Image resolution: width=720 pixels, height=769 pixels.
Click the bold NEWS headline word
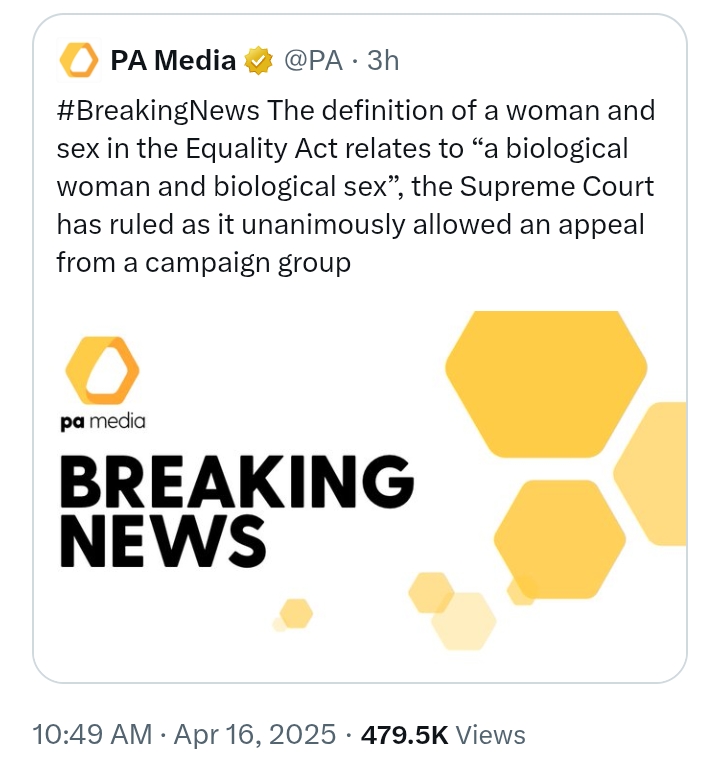point(163,541)
